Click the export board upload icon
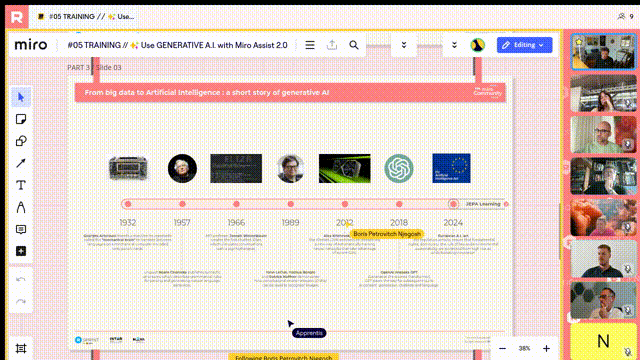The image size is (640, 360). [x=332, y=45]
